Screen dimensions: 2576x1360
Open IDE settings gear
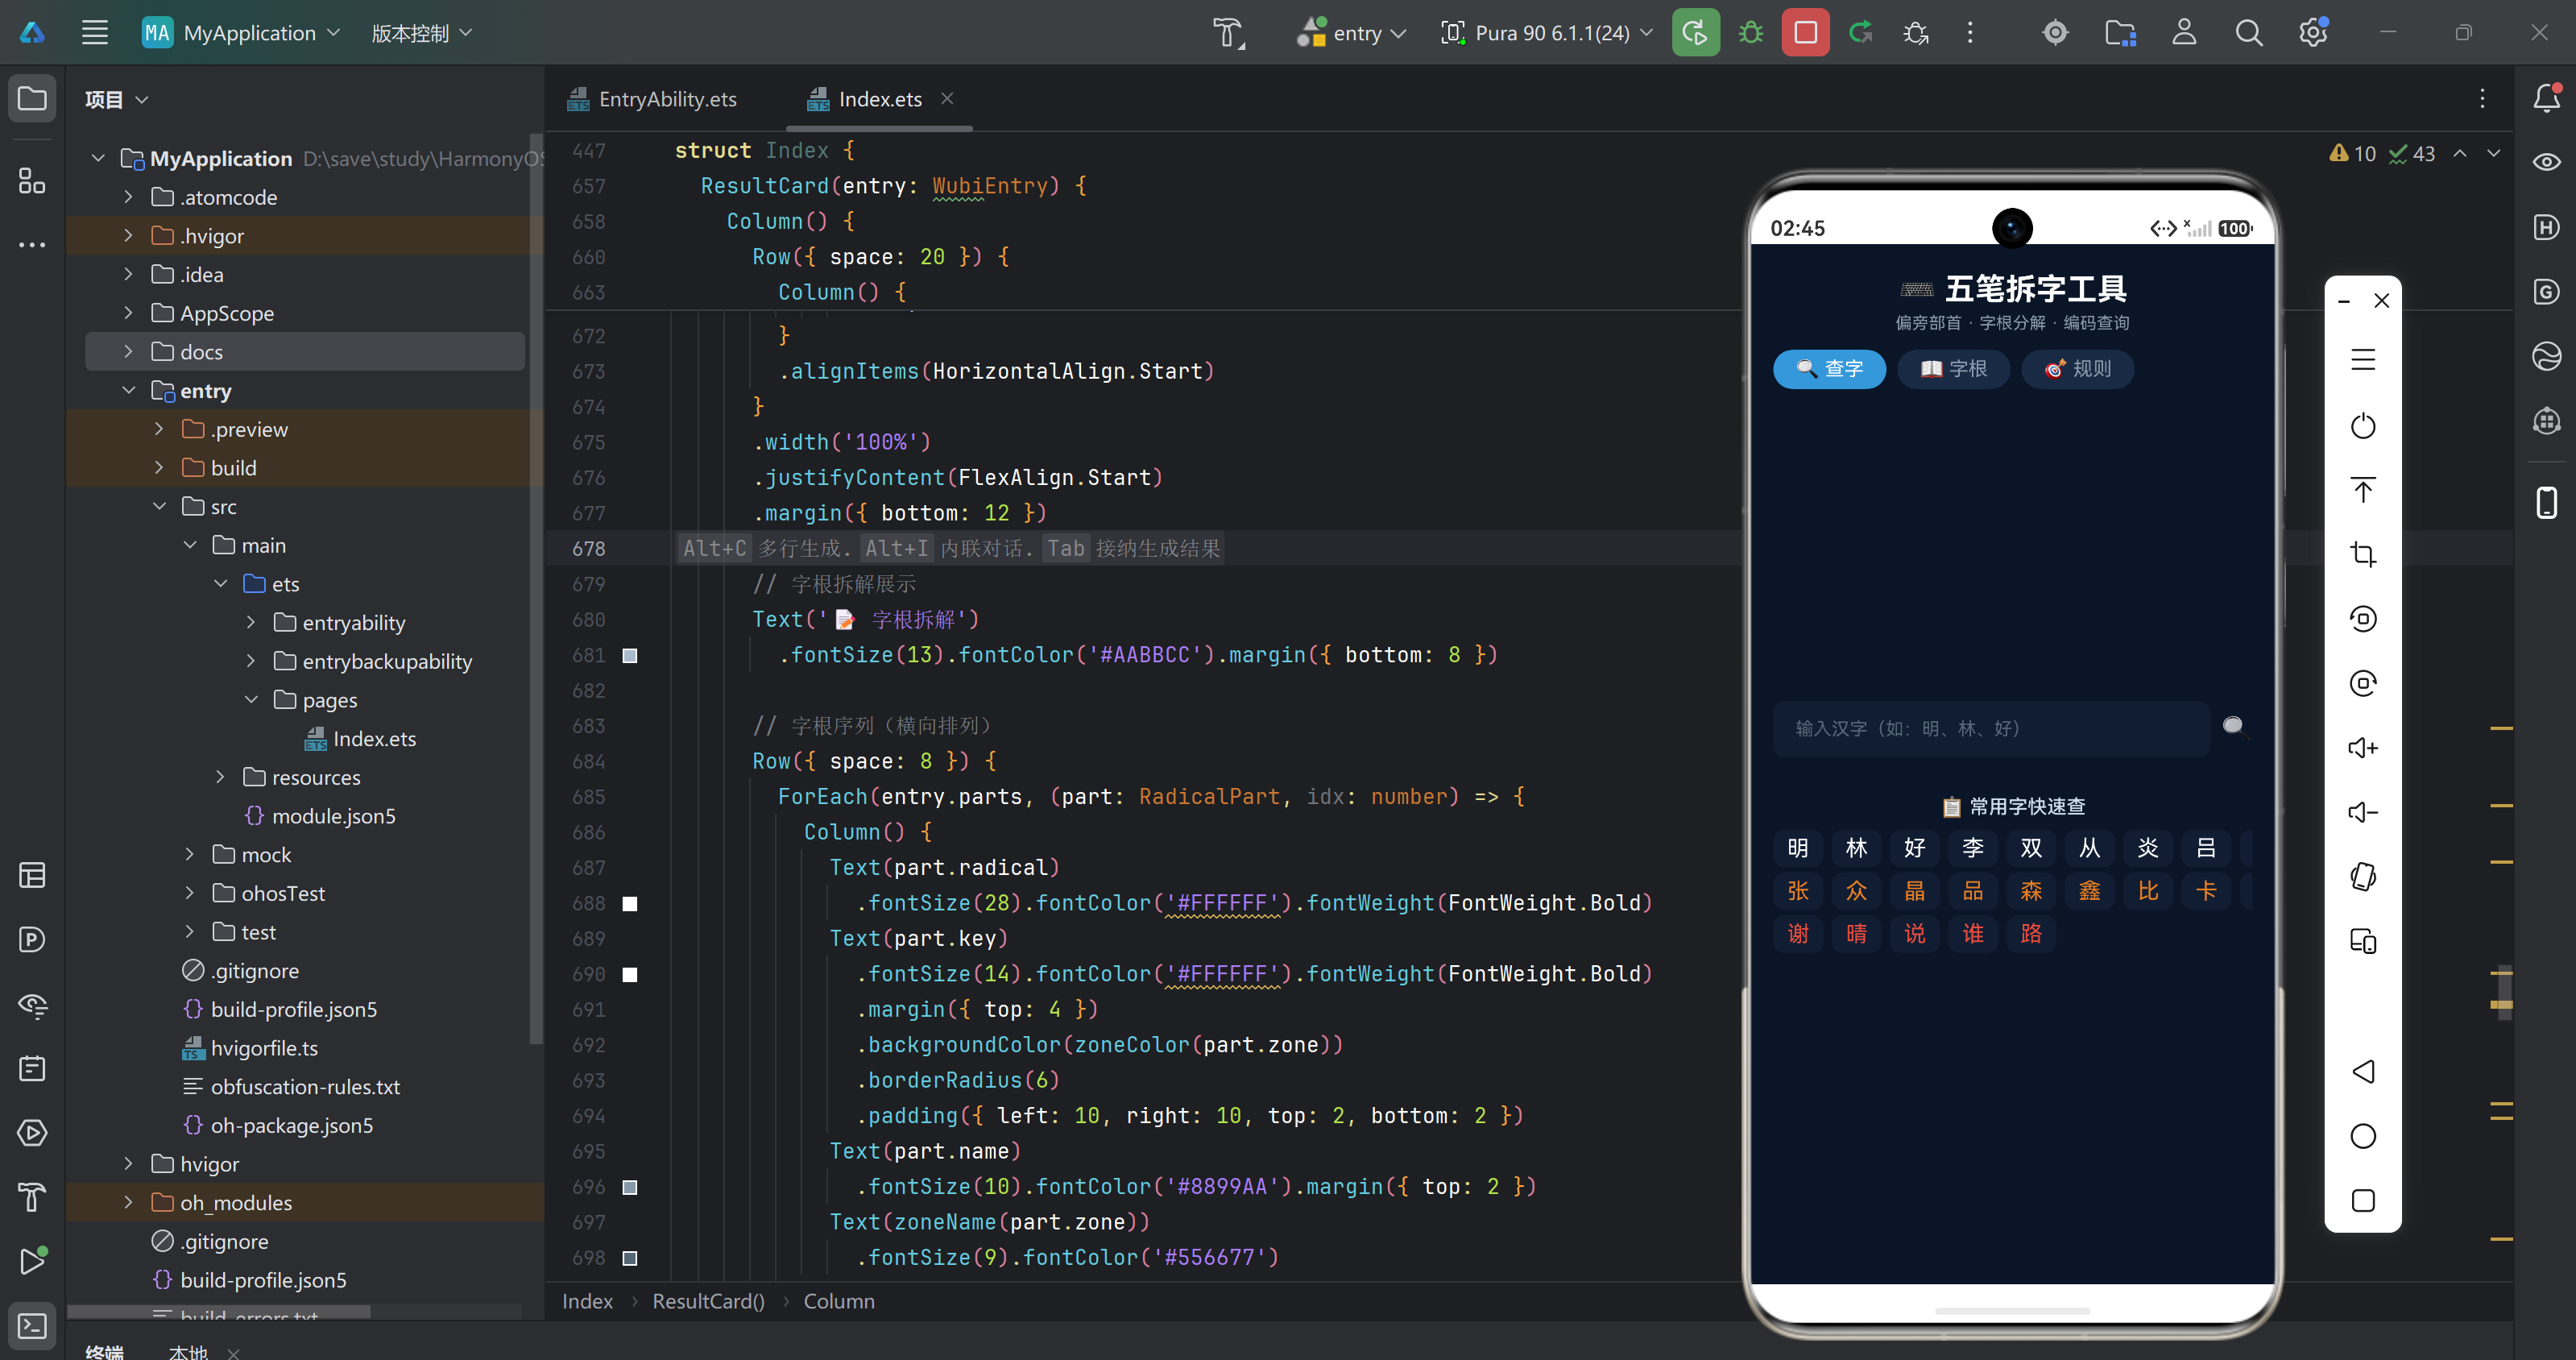click(x=2313, y=33)
